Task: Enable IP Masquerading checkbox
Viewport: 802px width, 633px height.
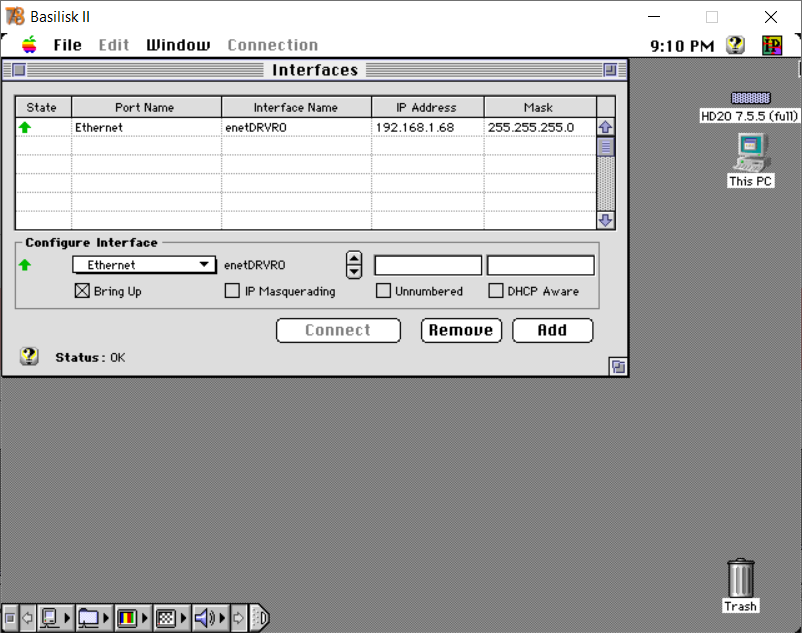Action: tap(232, 291)
